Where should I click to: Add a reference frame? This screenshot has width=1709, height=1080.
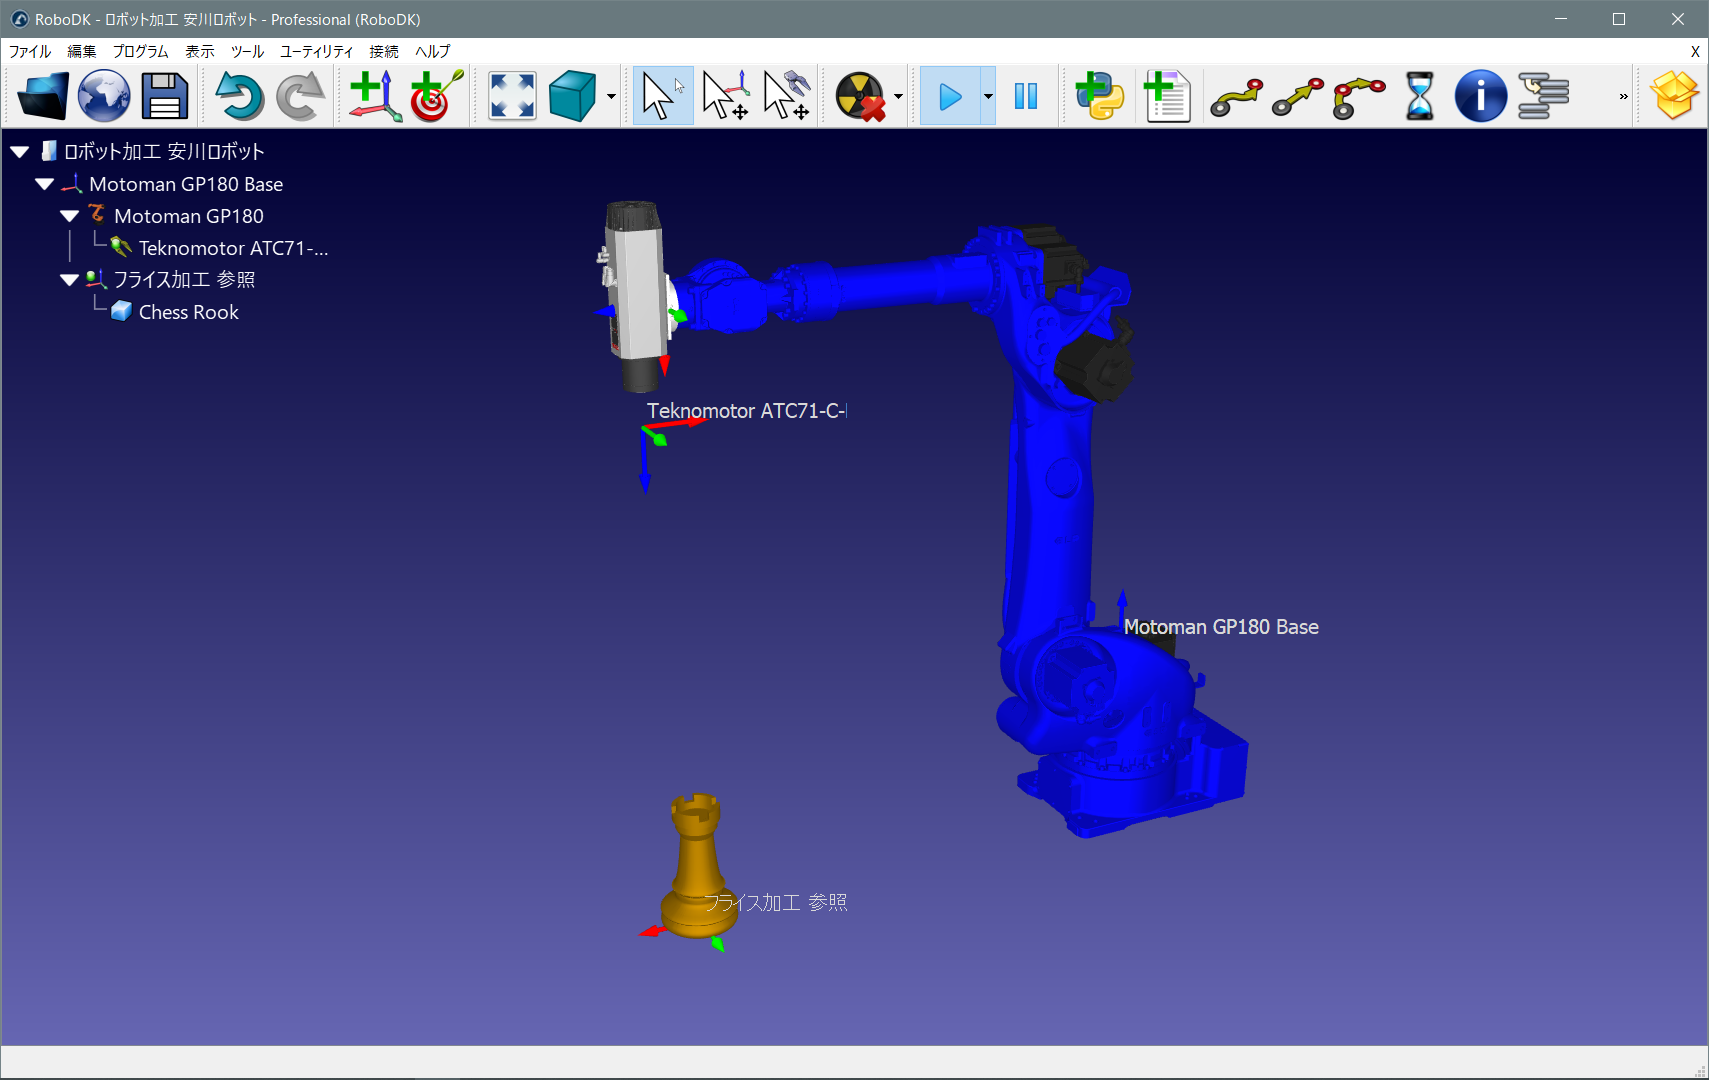375,97
